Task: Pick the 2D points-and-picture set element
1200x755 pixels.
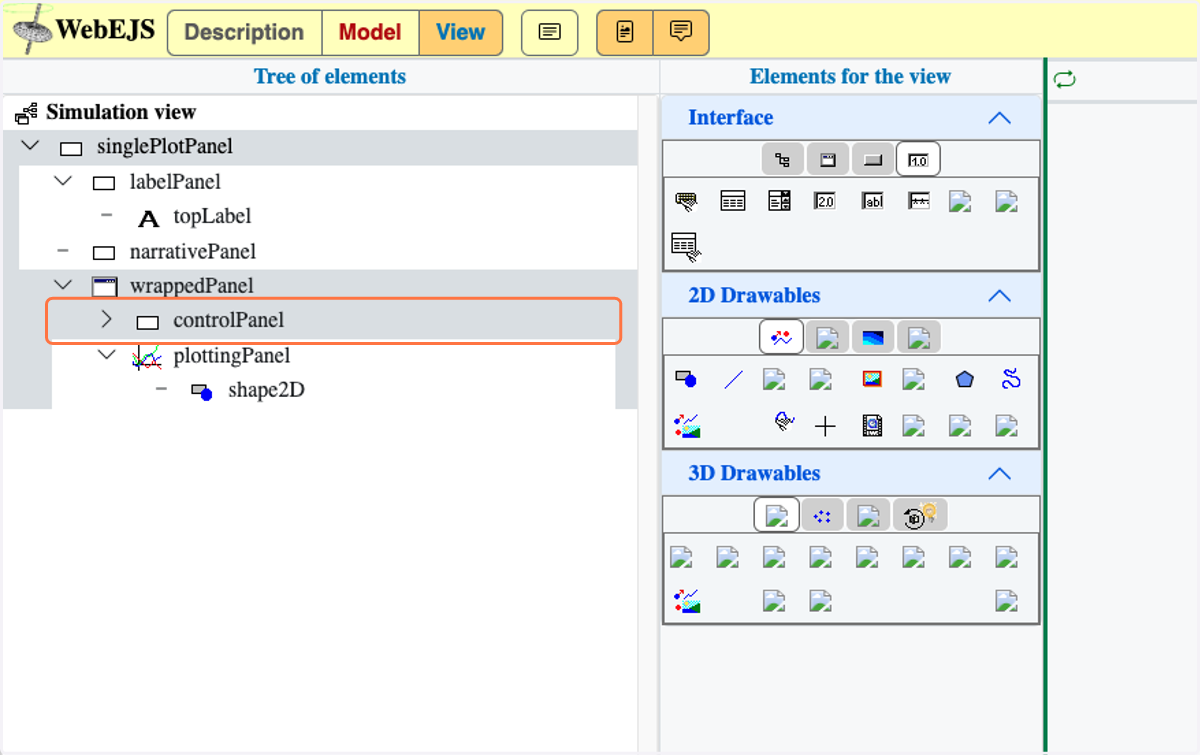Action: [x=687, y=427]
